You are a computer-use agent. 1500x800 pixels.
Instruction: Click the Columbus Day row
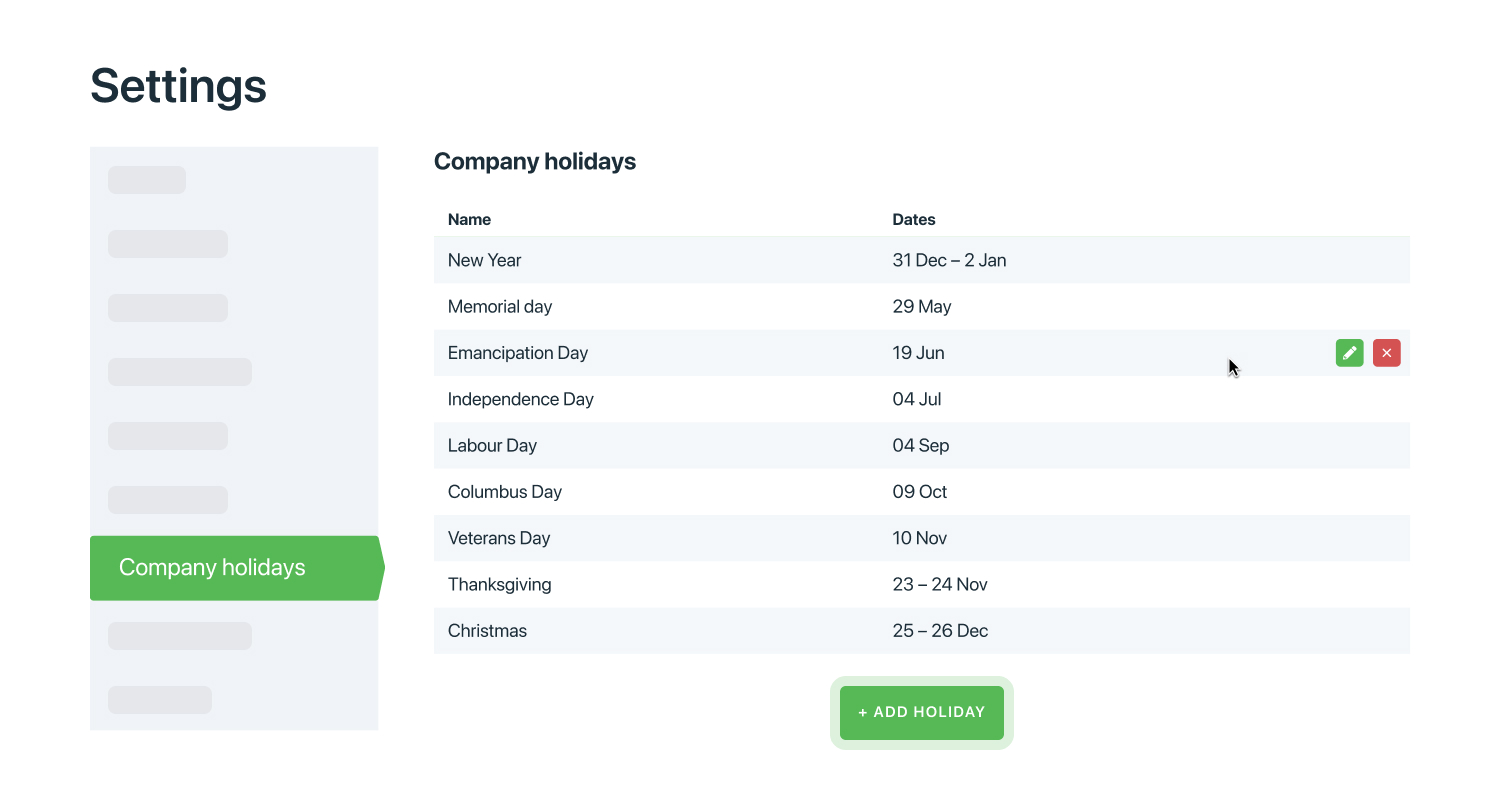[x=505, y=492]
